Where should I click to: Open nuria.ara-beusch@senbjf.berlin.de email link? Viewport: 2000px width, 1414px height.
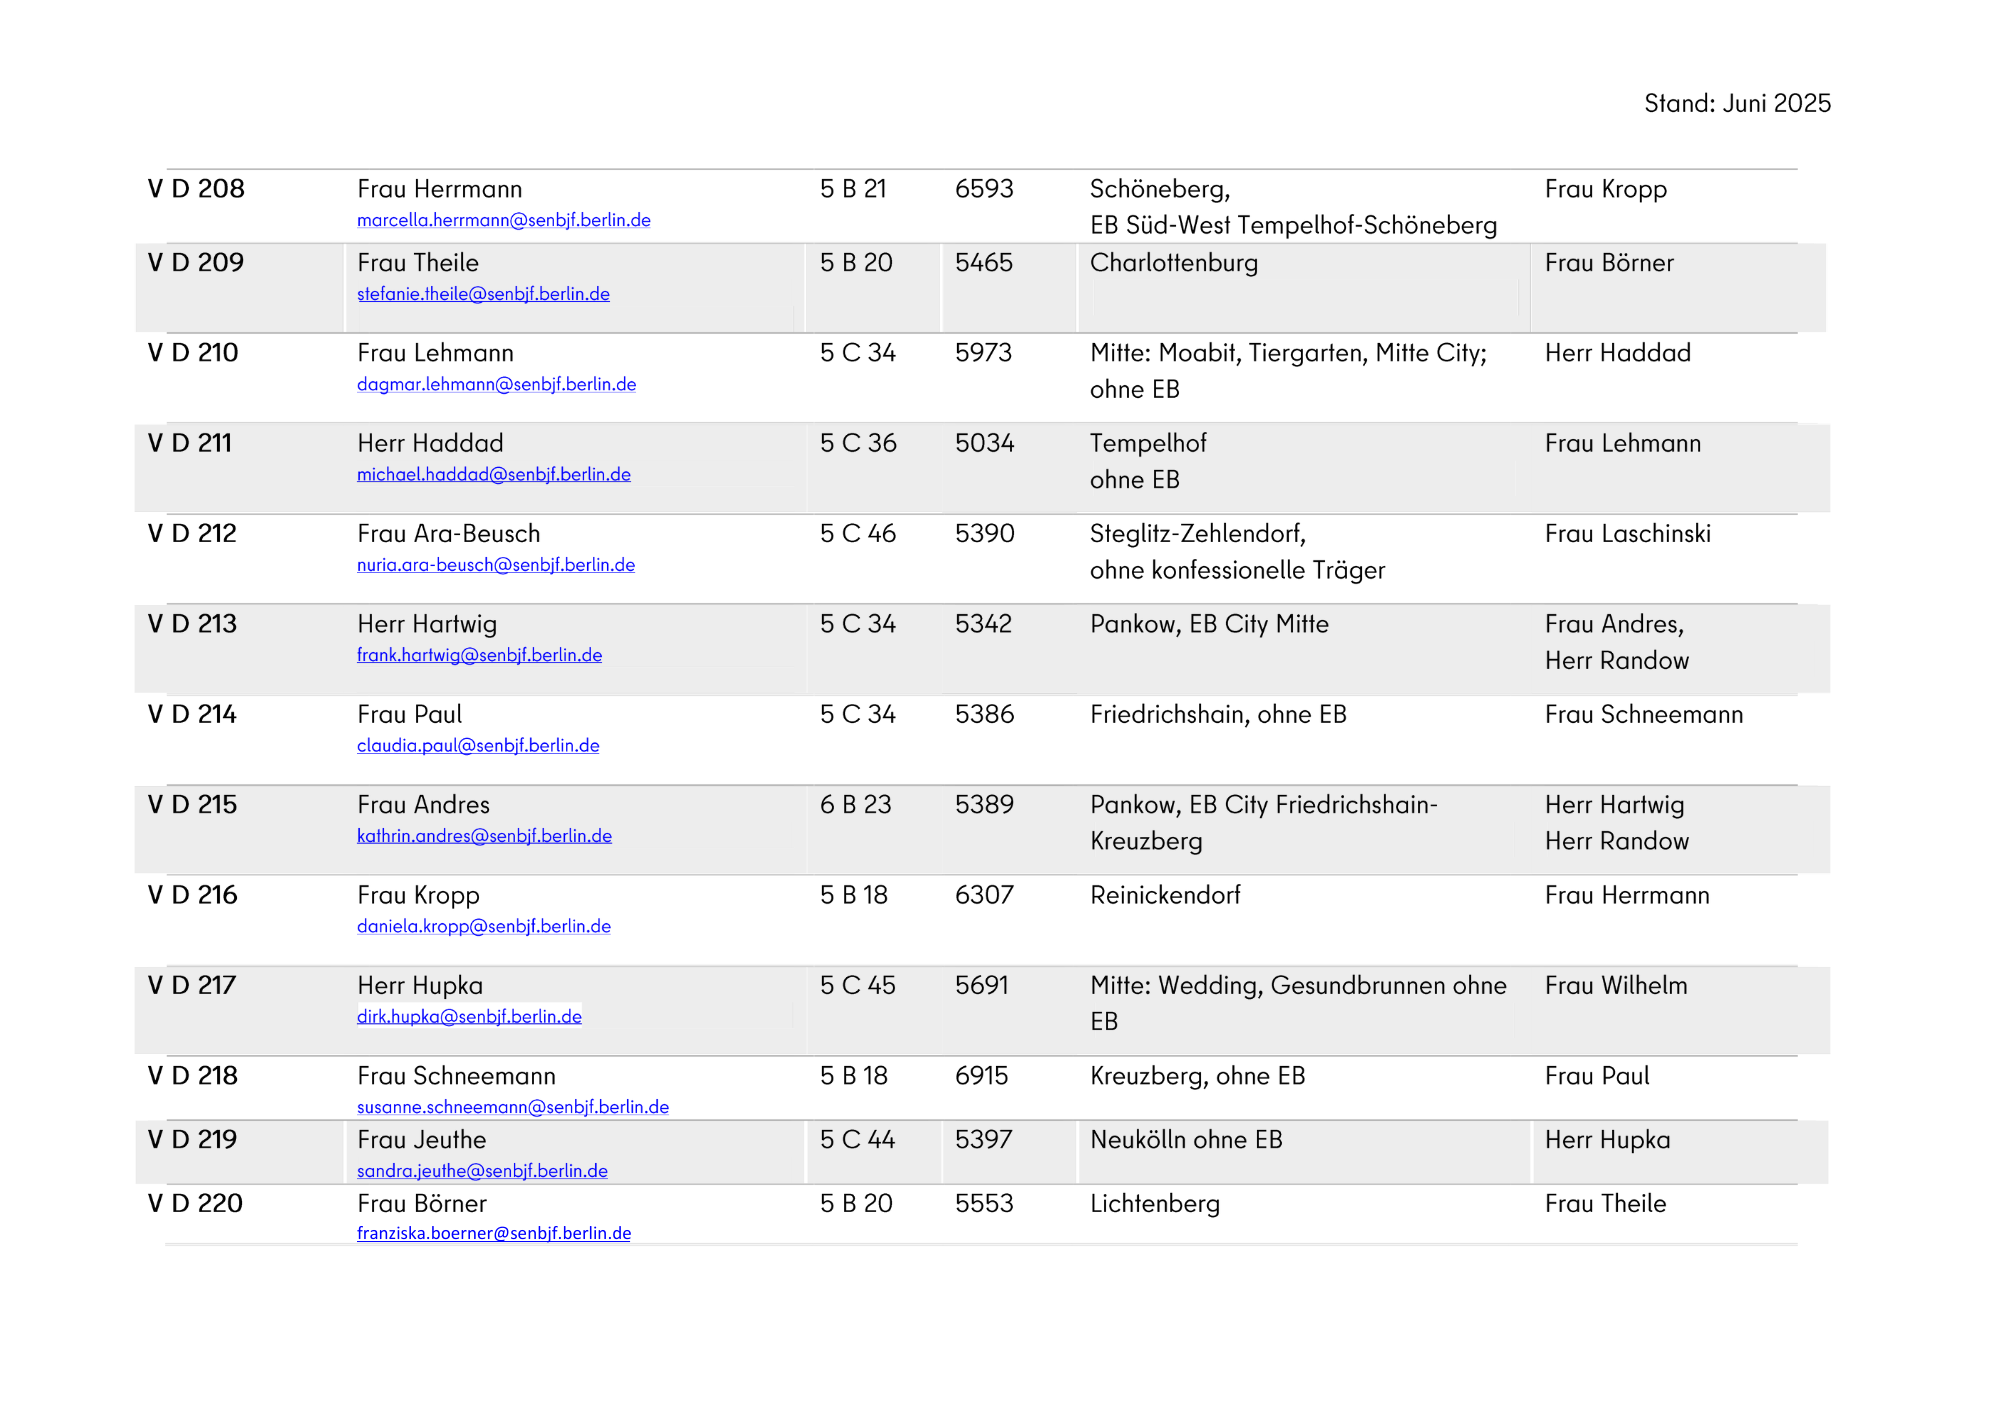[495, 565]
